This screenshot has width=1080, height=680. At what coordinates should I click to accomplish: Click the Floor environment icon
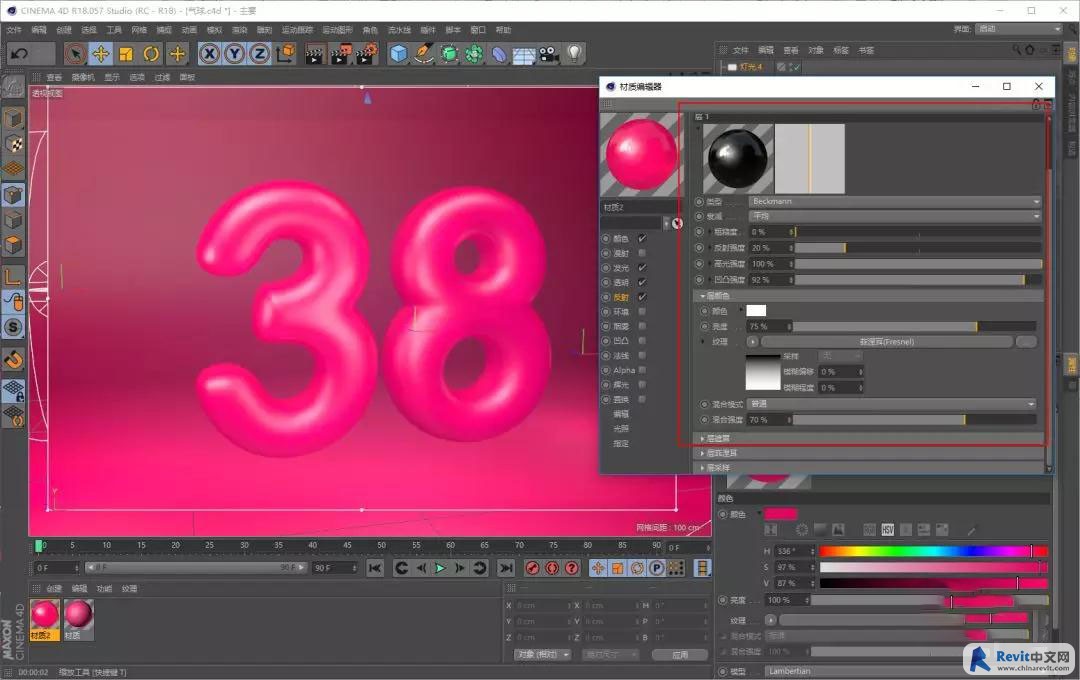tap(523, 54)
